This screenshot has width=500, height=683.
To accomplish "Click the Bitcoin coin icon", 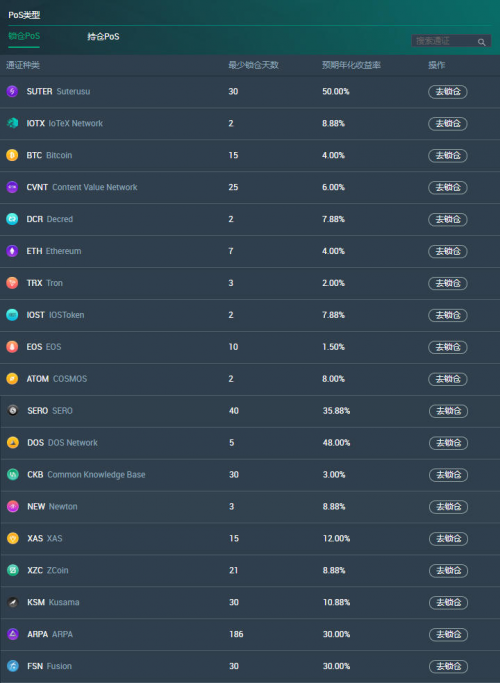I will point(12,156).
